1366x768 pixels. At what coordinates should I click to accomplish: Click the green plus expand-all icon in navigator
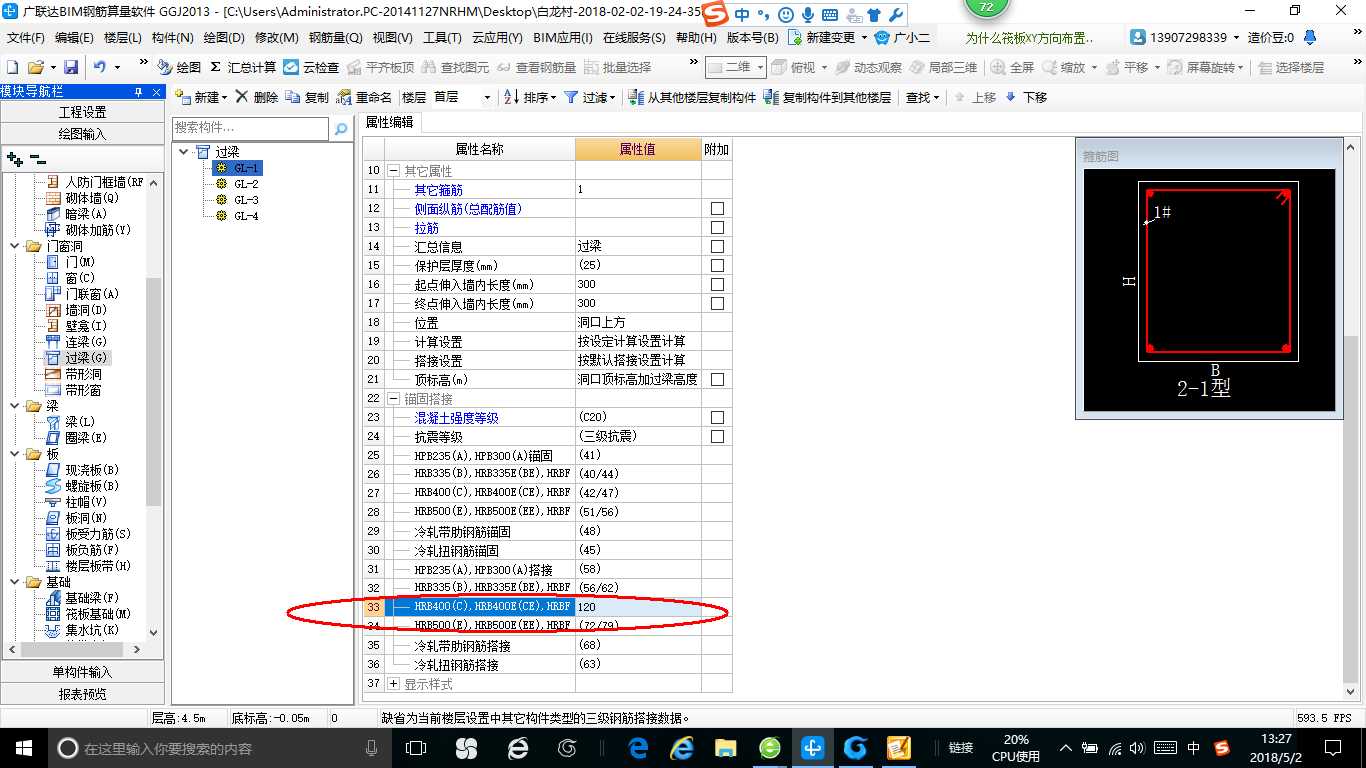(14, 159)
